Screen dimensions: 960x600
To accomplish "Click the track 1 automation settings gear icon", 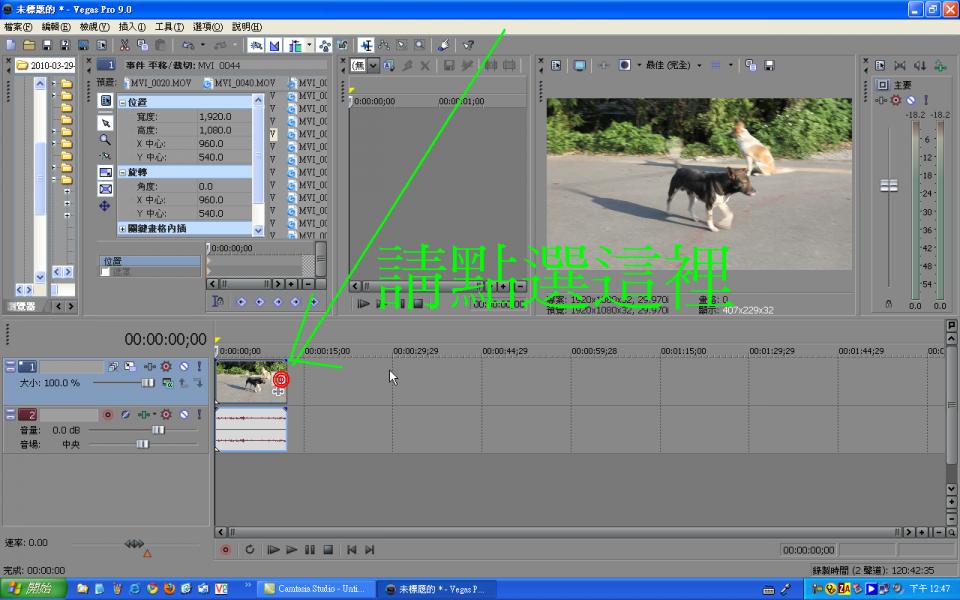I will point(166,367).
